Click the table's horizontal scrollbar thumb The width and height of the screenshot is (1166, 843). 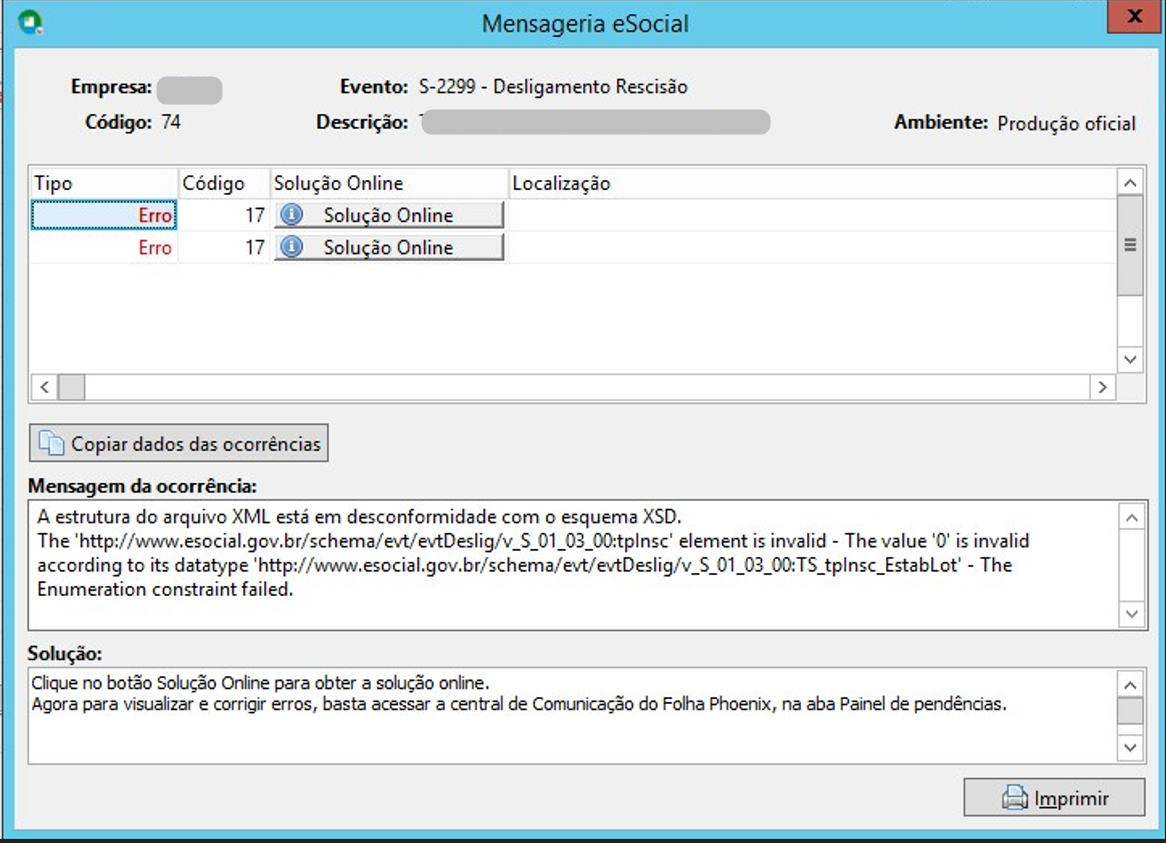71,387
